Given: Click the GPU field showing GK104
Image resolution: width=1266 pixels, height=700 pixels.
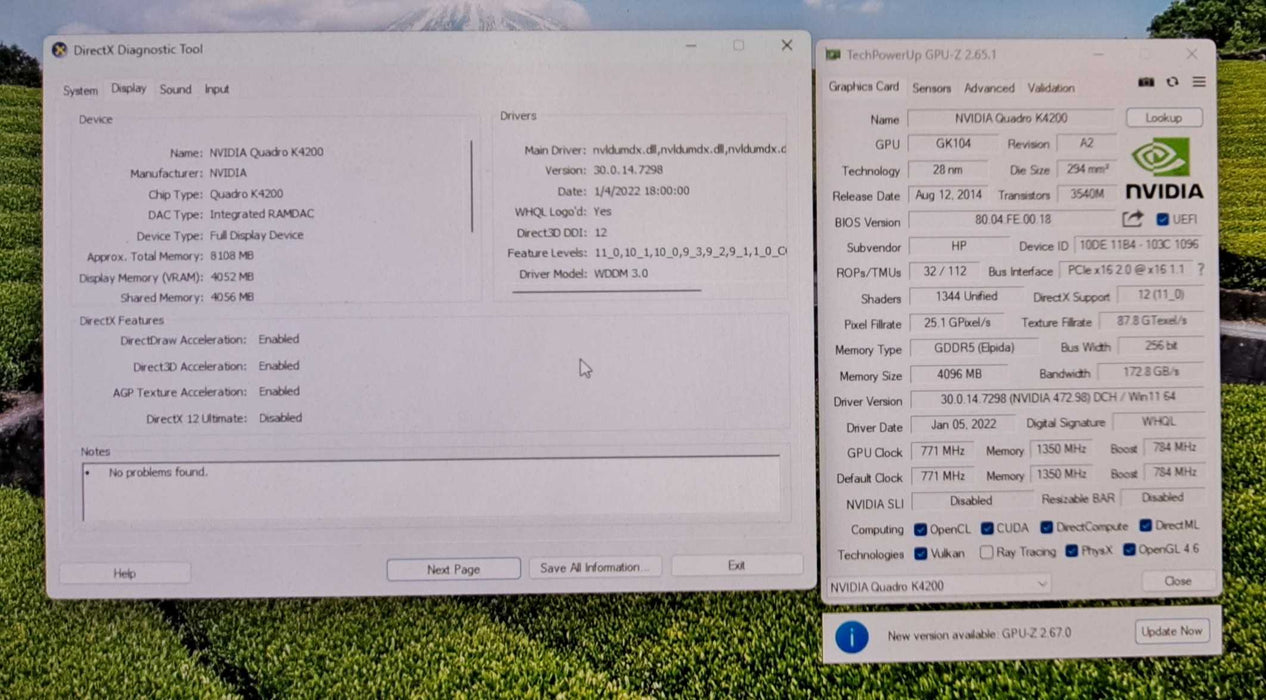Looking at the screenshot, I should (952, 143).
